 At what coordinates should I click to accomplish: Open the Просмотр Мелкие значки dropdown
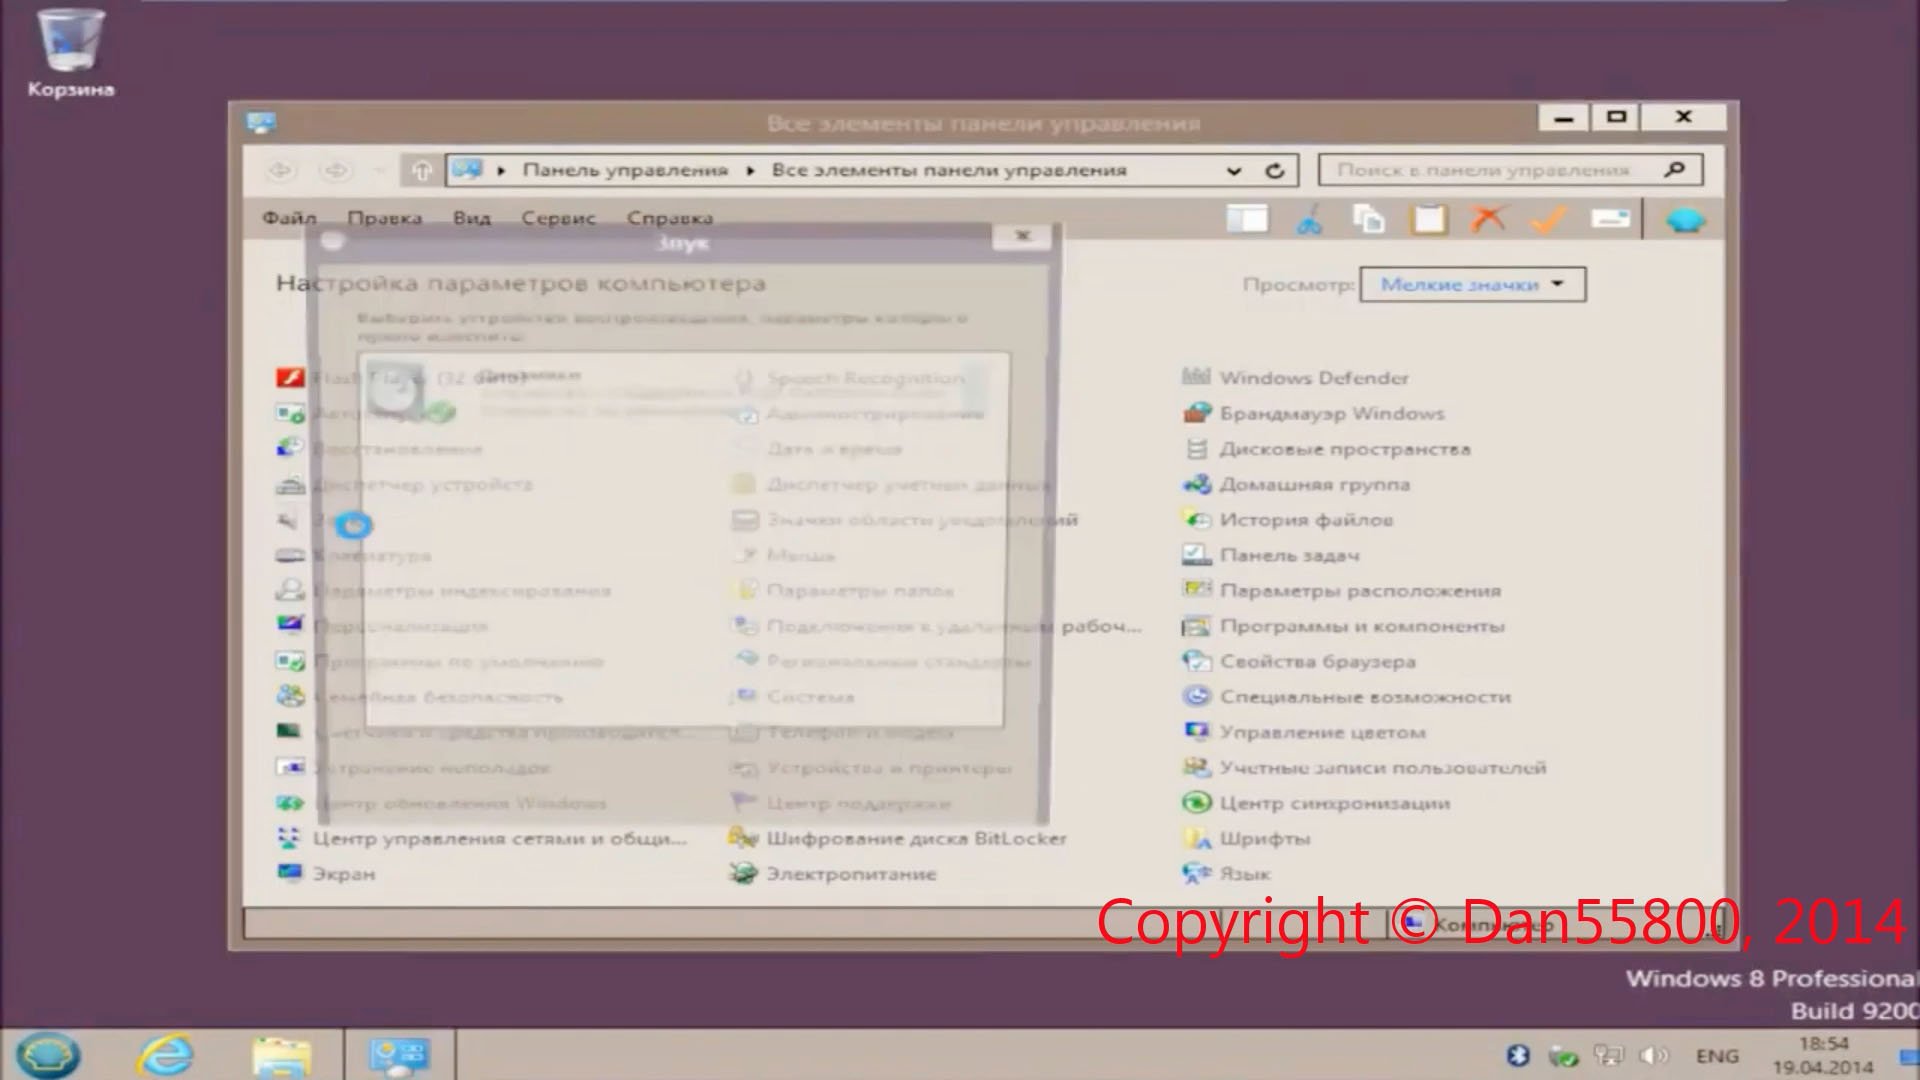pyautogui.click(x=1472, y=284)
